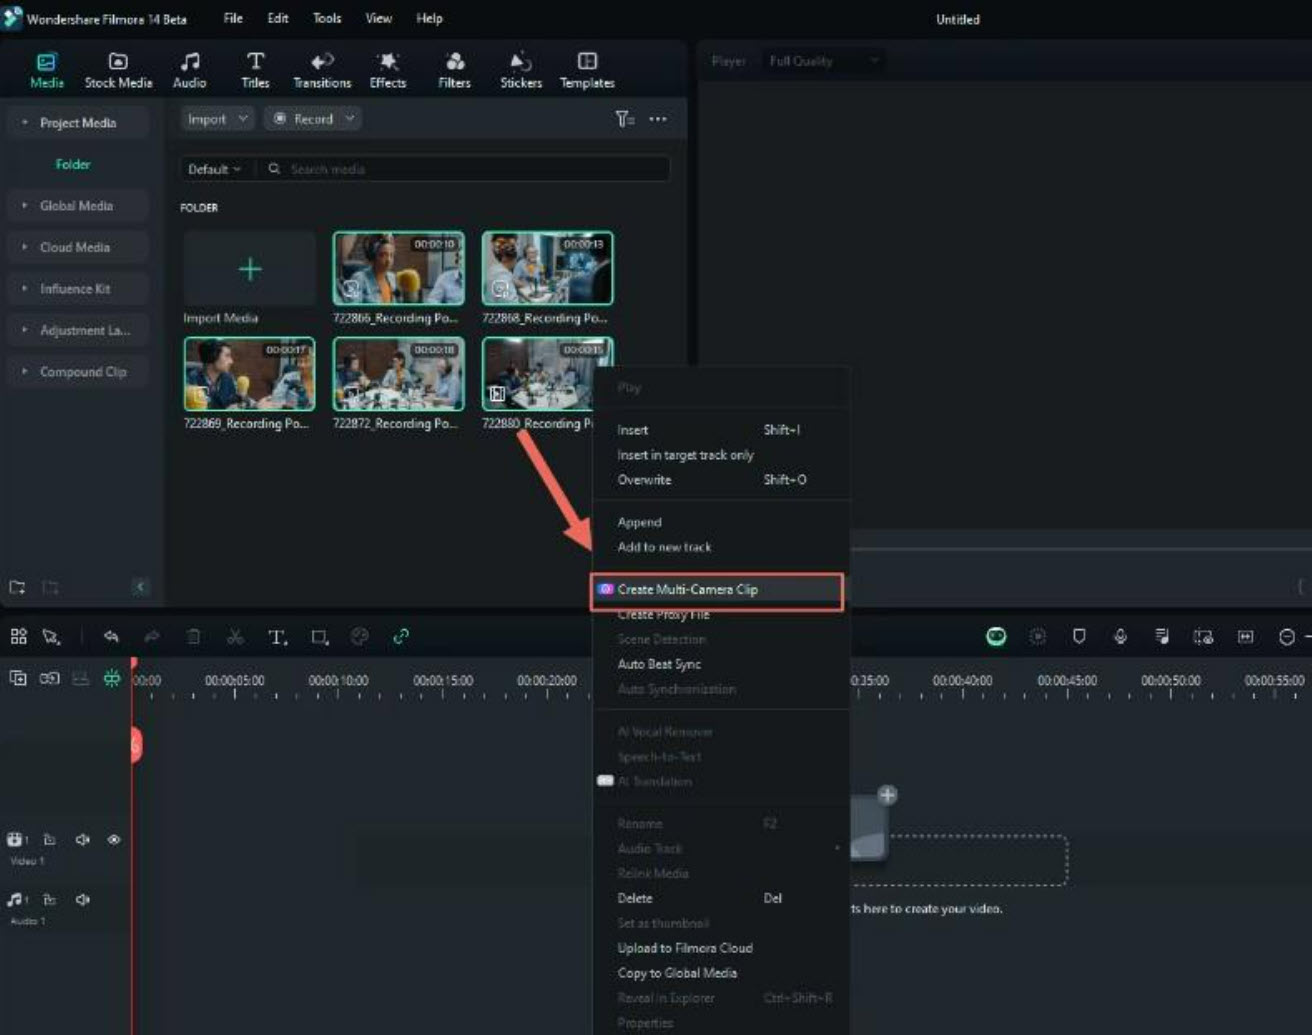Hide the Video 1 track with eye icon
The height and width of the screenshot is (1035, 1312).
[x=114, y=840]
